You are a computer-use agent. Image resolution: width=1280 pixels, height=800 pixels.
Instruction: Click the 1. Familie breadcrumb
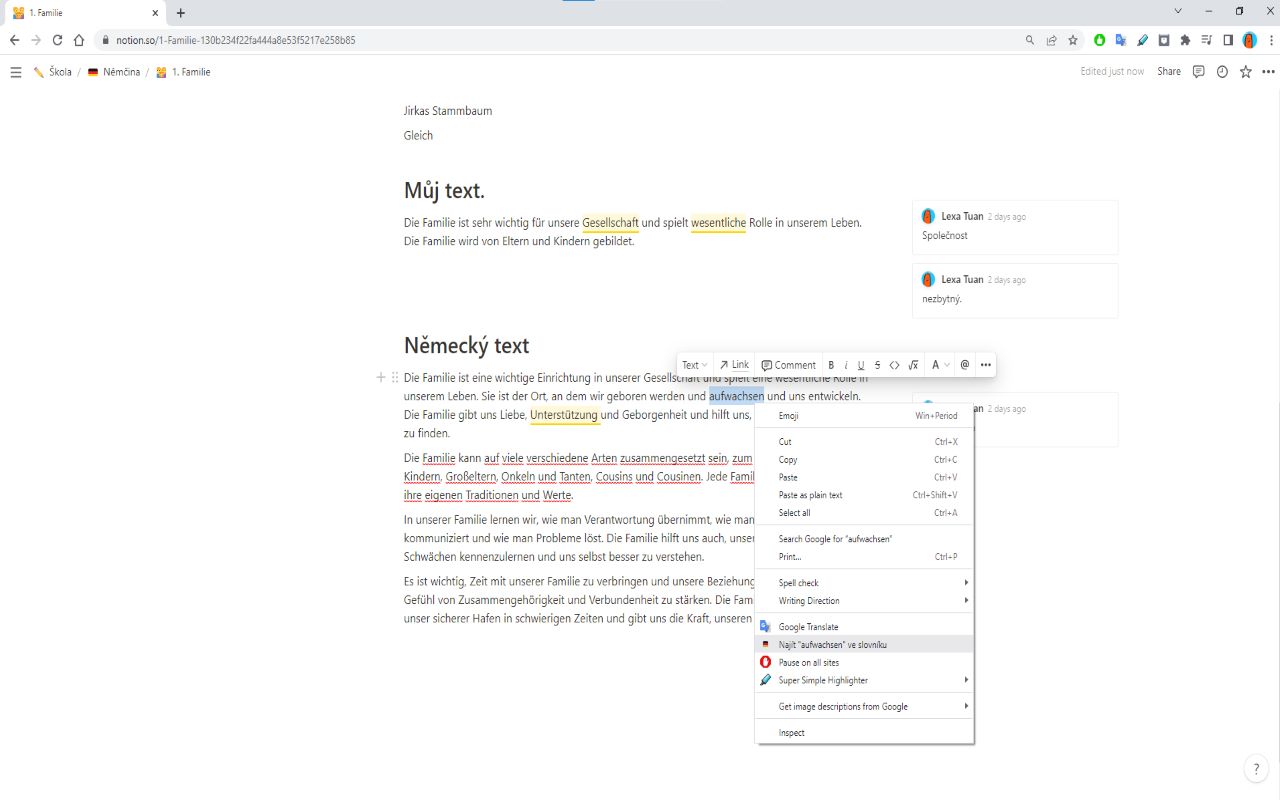coord(183,72)
